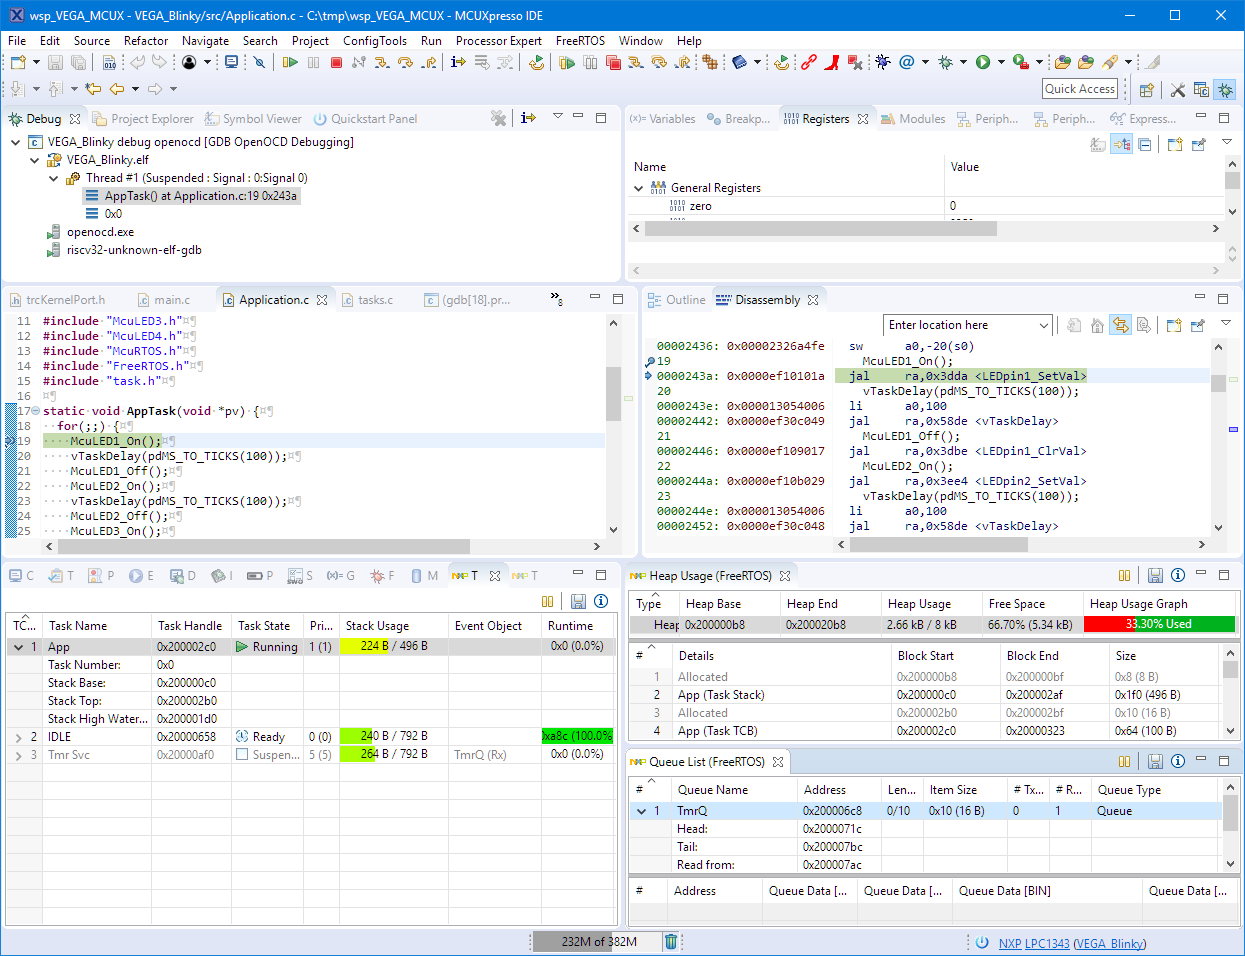The width and height of the screenshot is (1245, 956).
Task: Click the Heap Usage Graph bar
Action: (1158, 624)
